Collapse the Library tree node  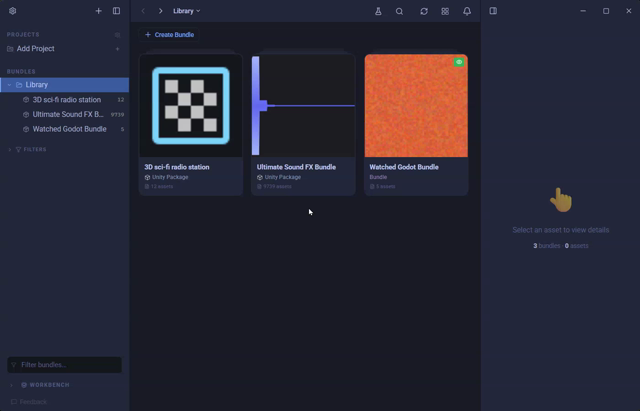pos(9,85)
